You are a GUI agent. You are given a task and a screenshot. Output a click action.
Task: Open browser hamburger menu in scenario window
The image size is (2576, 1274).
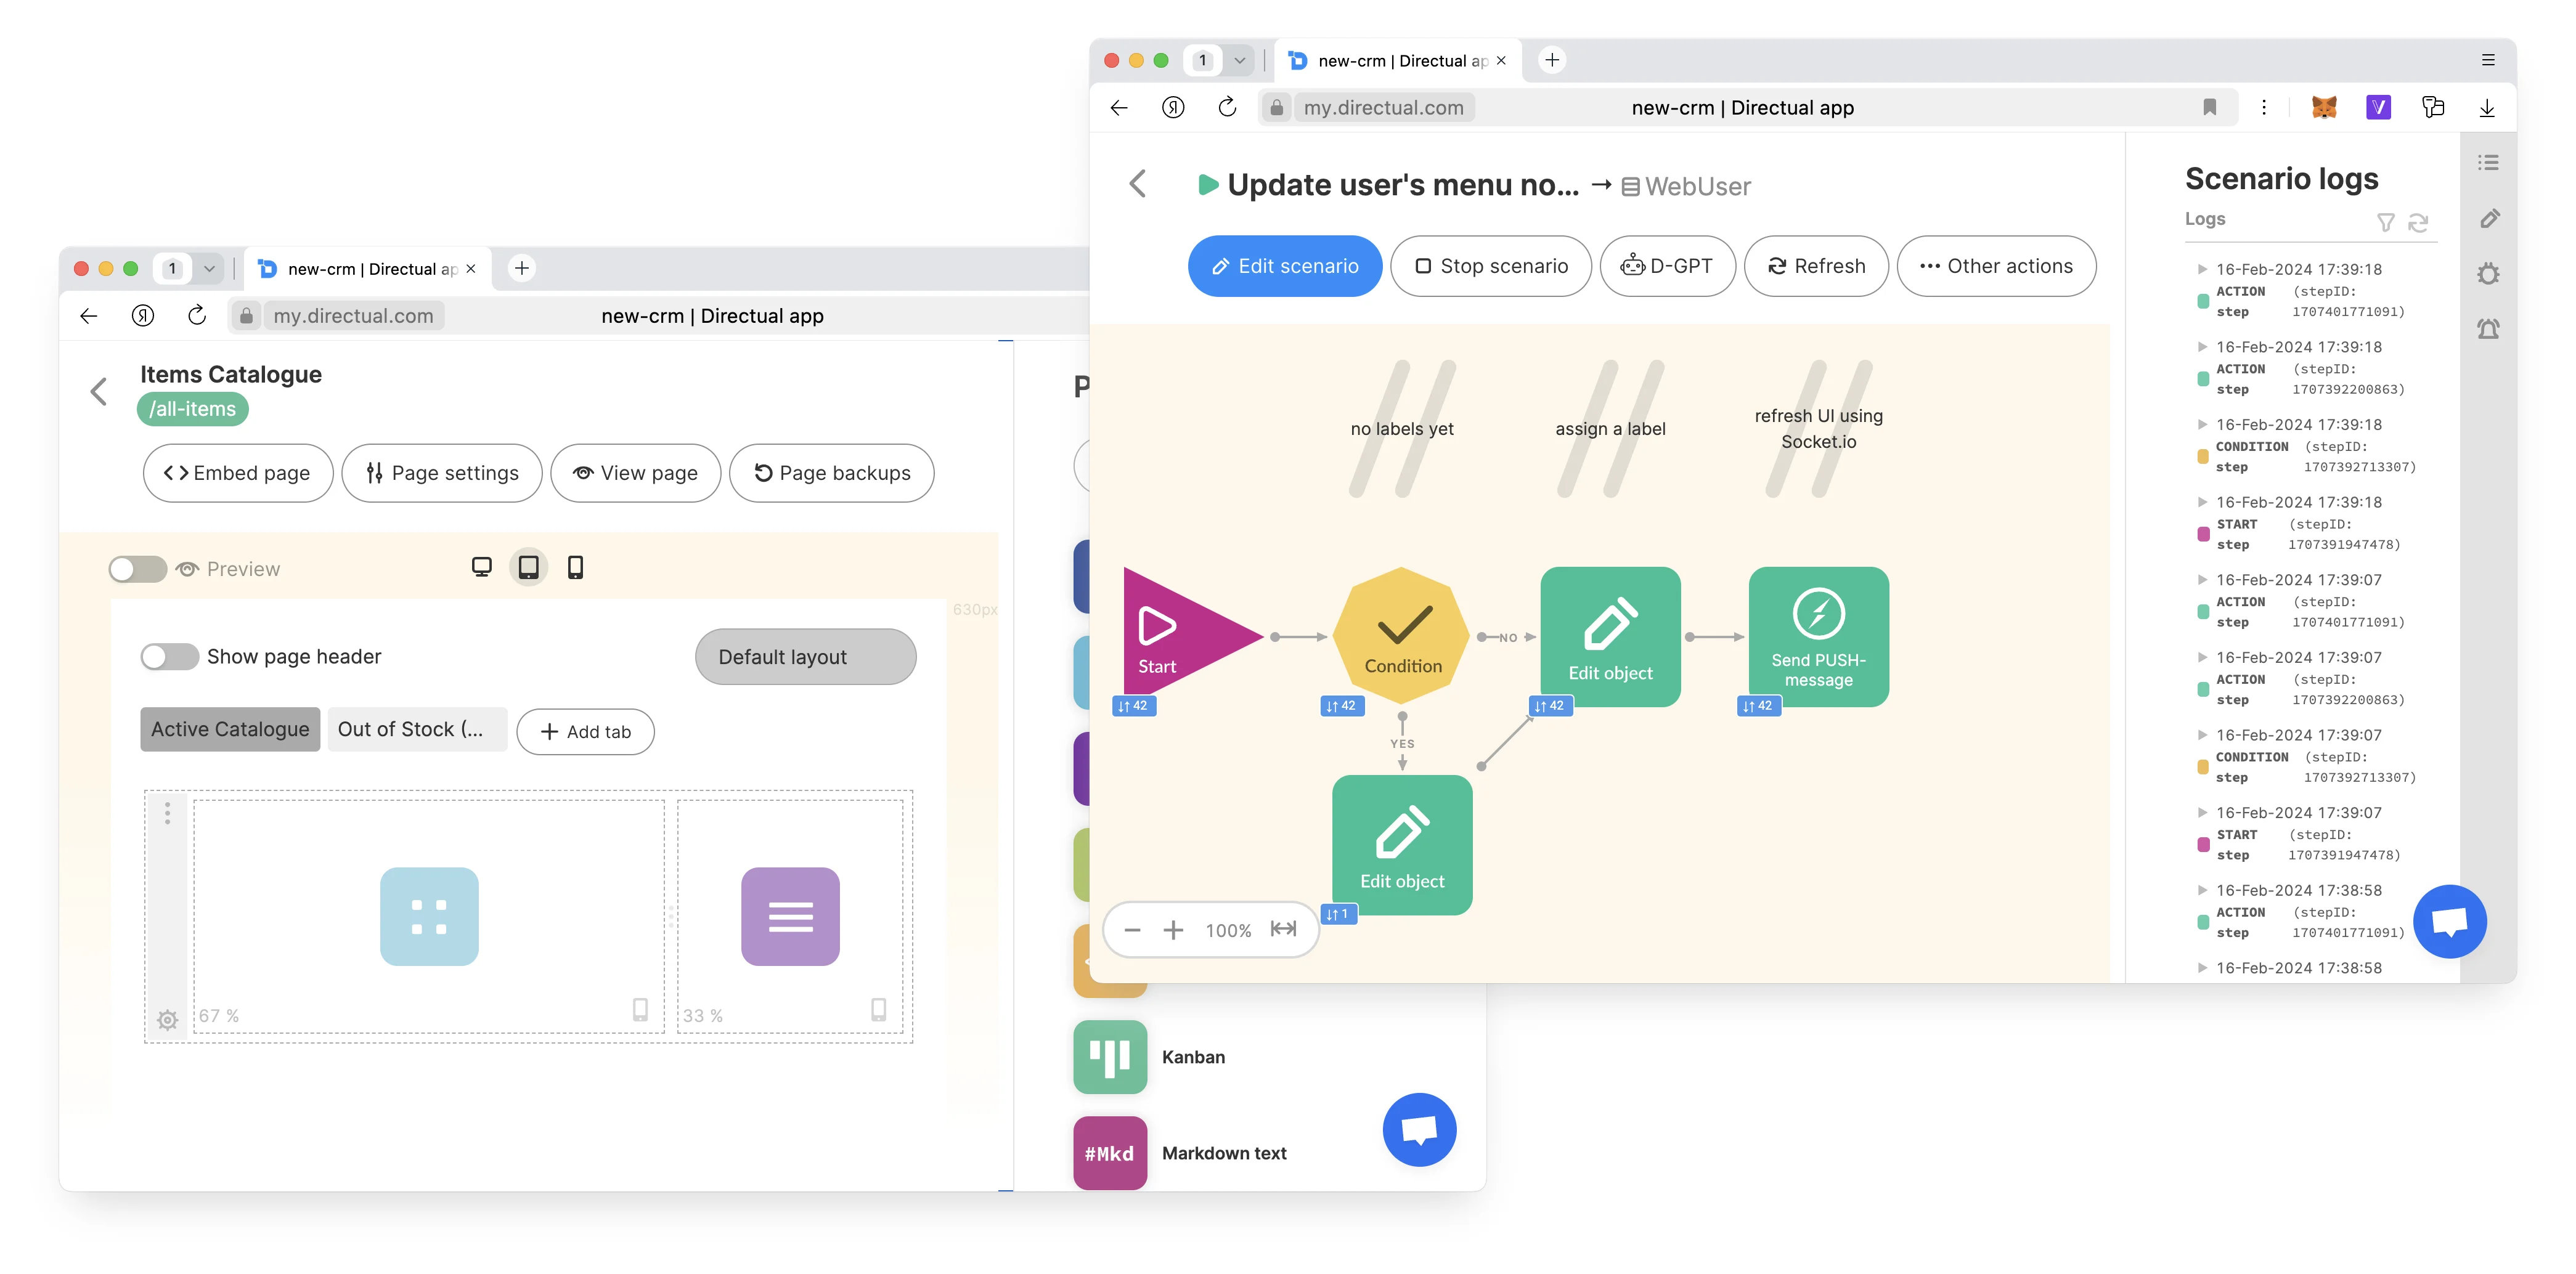[x=2487, y=60]
